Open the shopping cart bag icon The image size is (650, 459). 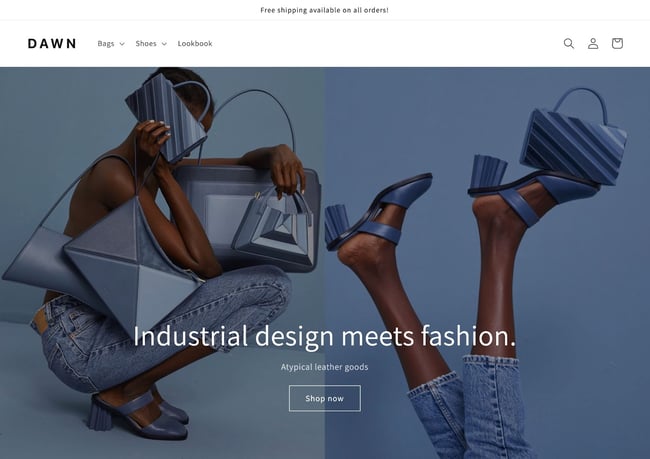pyautogui.click(x=617, y=44)
